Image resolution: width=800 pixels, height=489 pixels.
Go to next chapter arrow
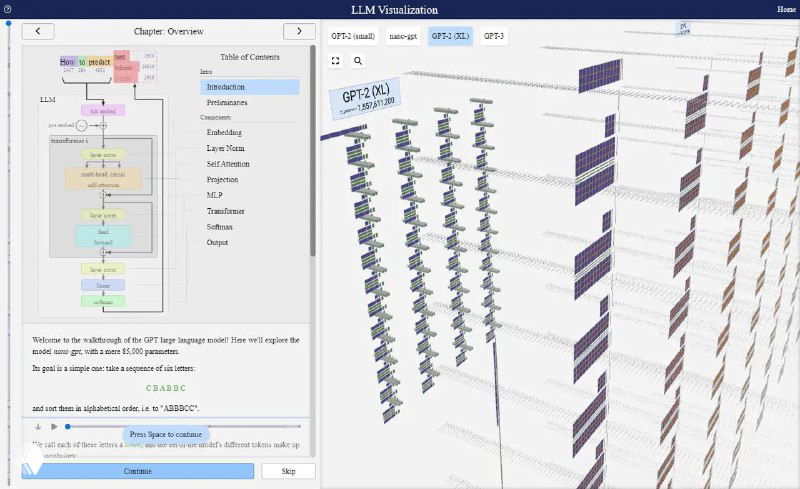[x=299, y=31]
